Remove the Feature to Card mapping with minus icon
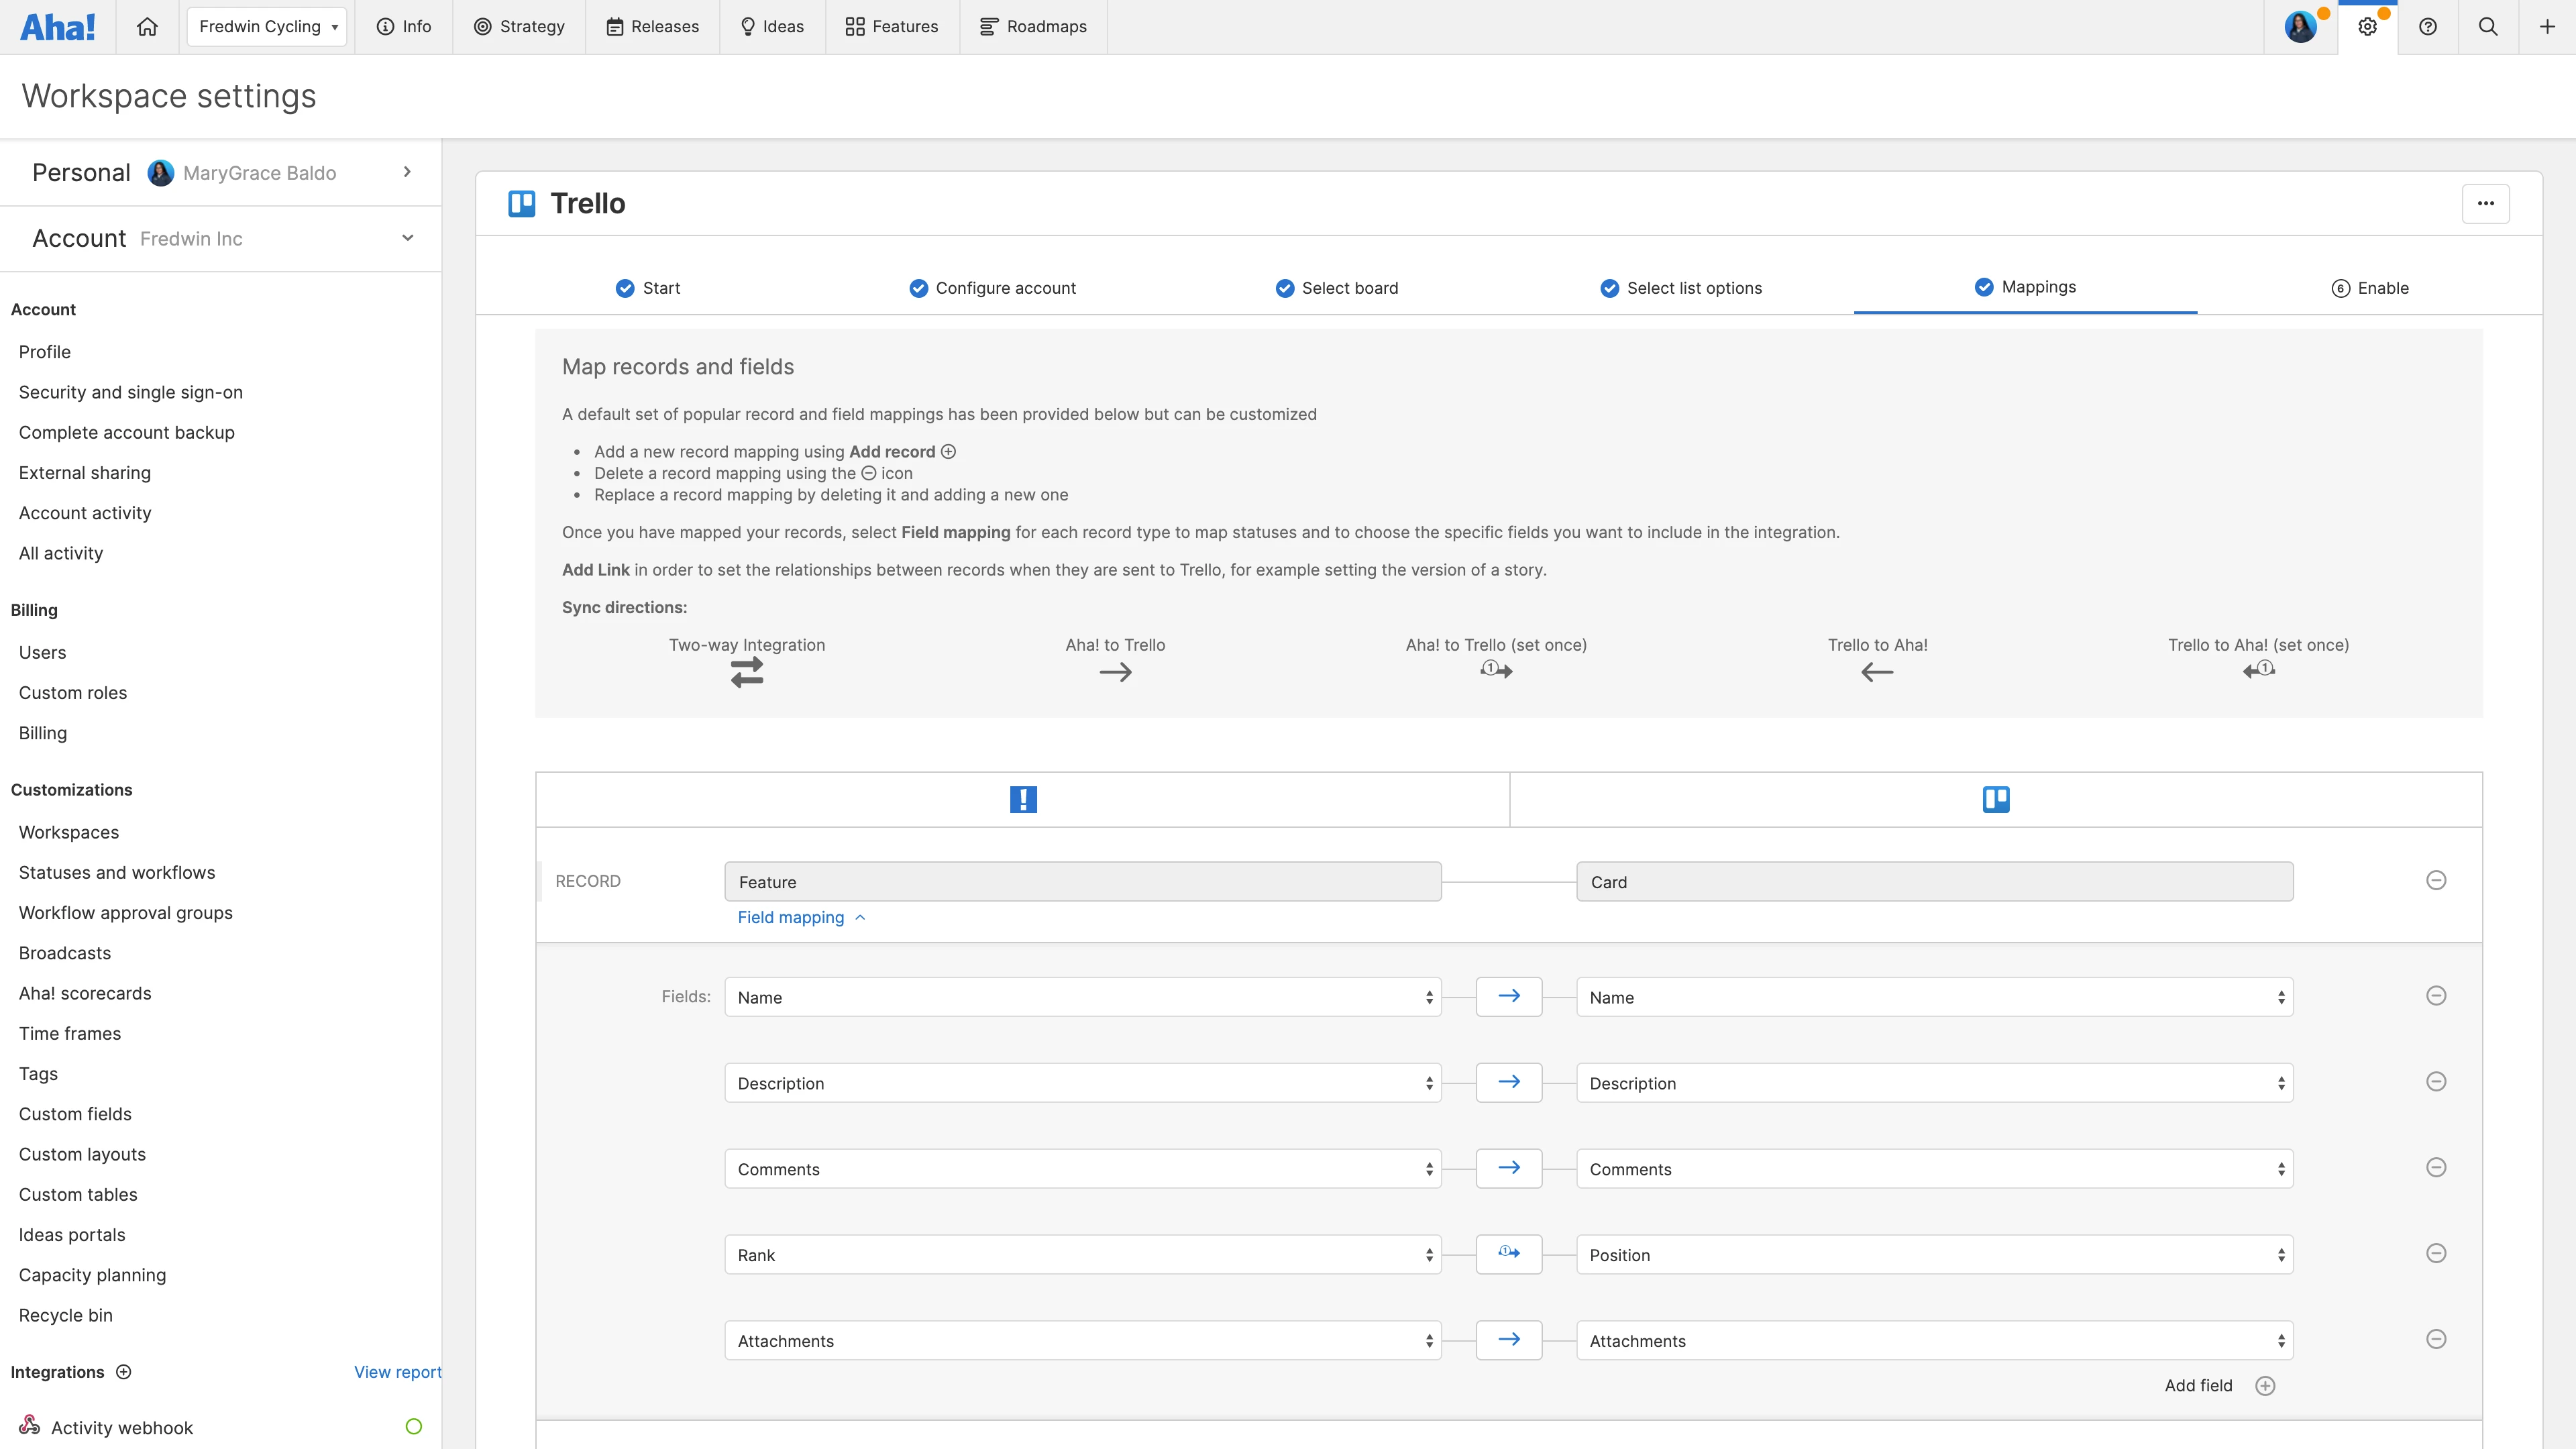This screenshot has height=1449, width=2576. click(x=2437, y=881)
